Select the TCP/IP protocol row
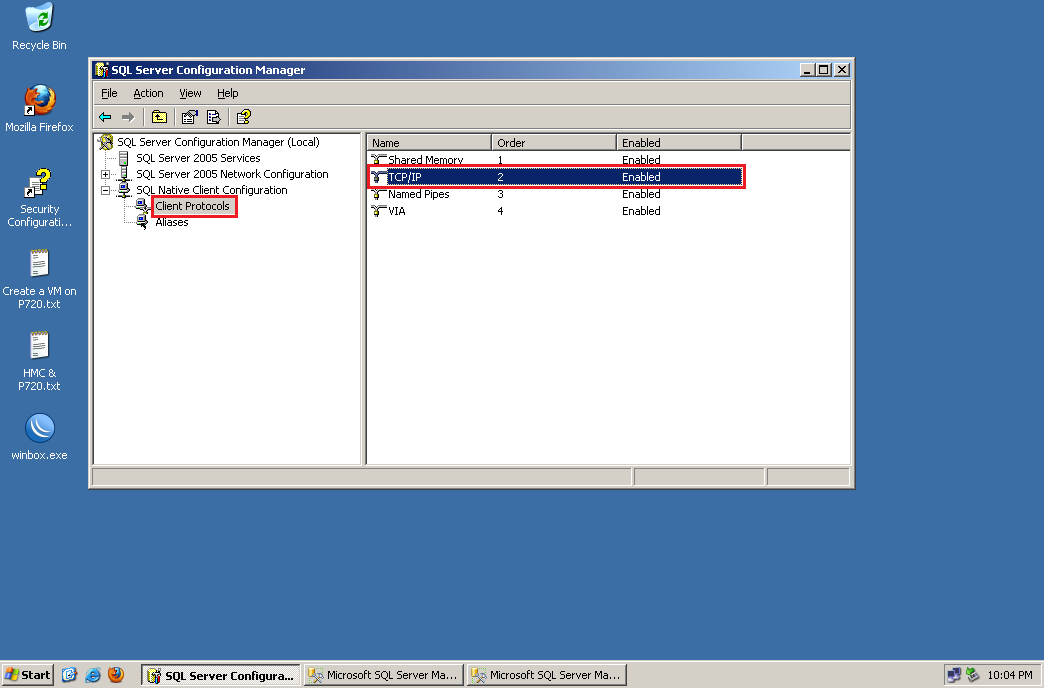 tap(556, 176)
